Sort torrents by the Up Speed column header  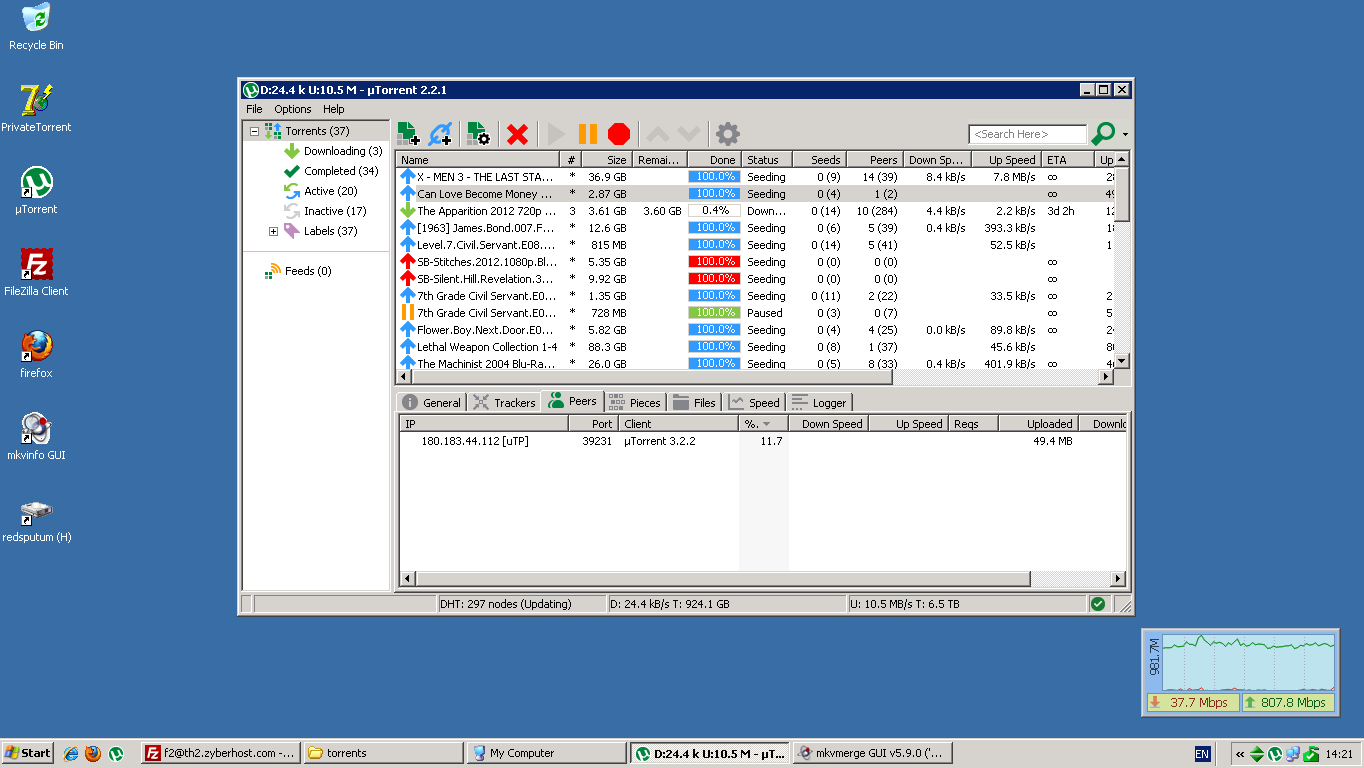[1006, 160]
